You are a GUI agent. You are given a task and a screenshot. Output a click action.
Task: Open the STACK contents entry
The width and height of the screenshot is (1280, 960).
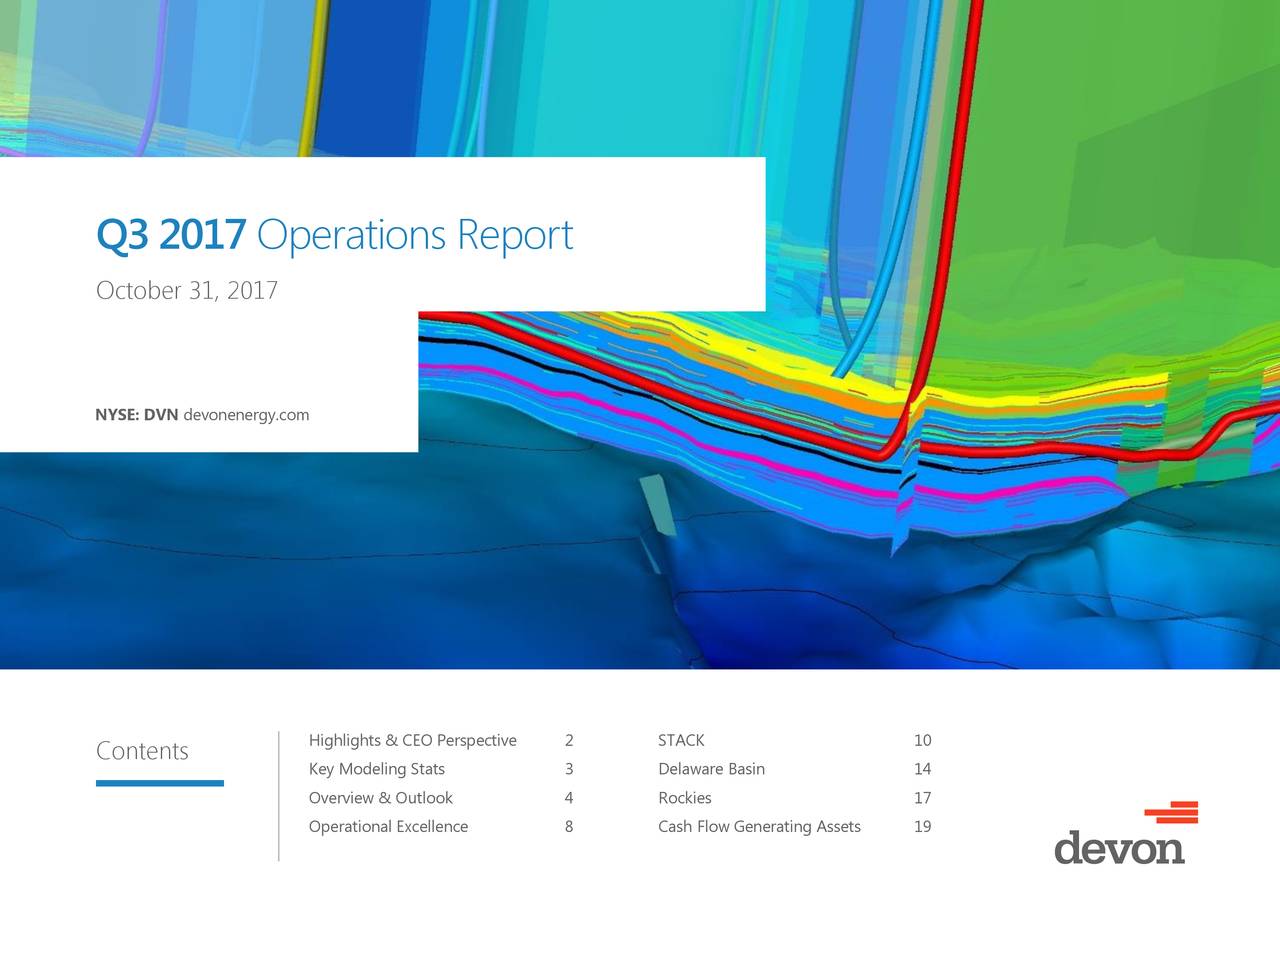[x=681, y=741]
